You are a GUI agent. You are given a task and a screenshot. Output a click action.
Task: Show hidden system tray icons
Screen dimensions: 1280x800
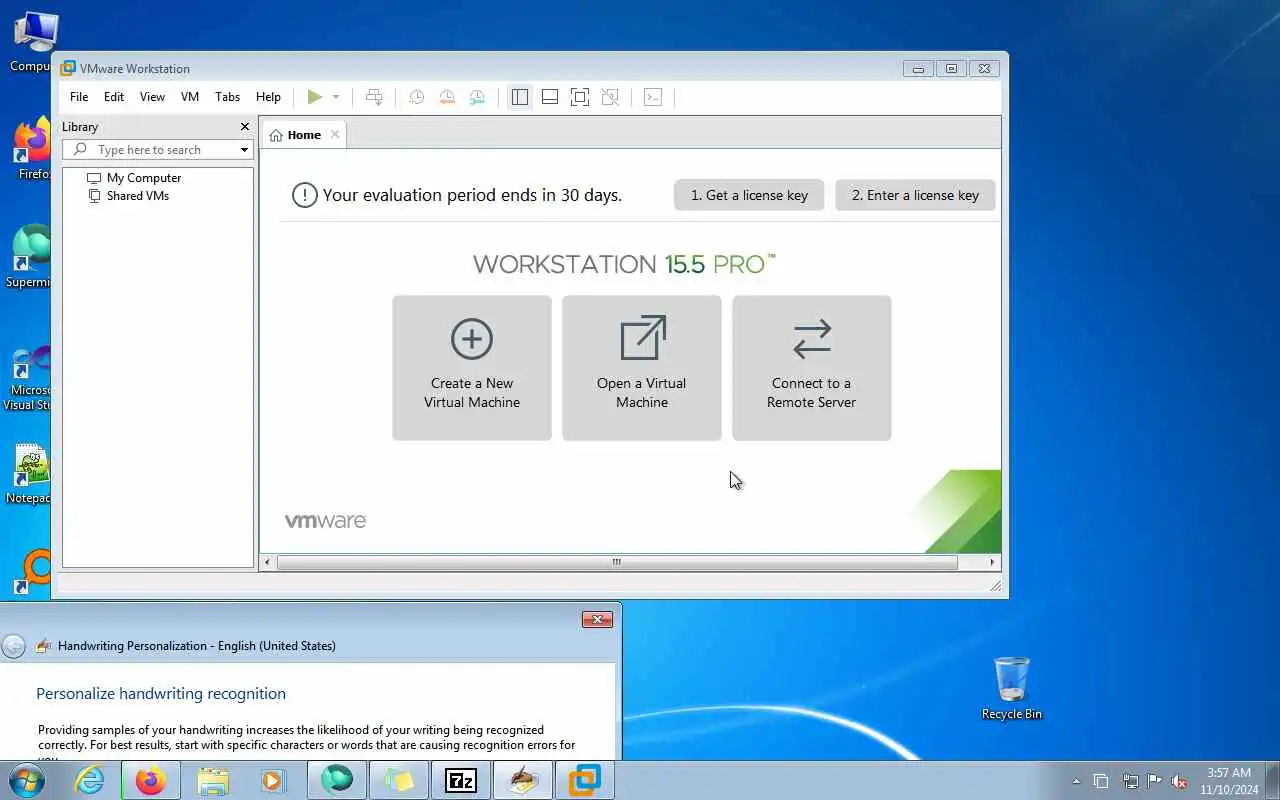(1076, 781)
